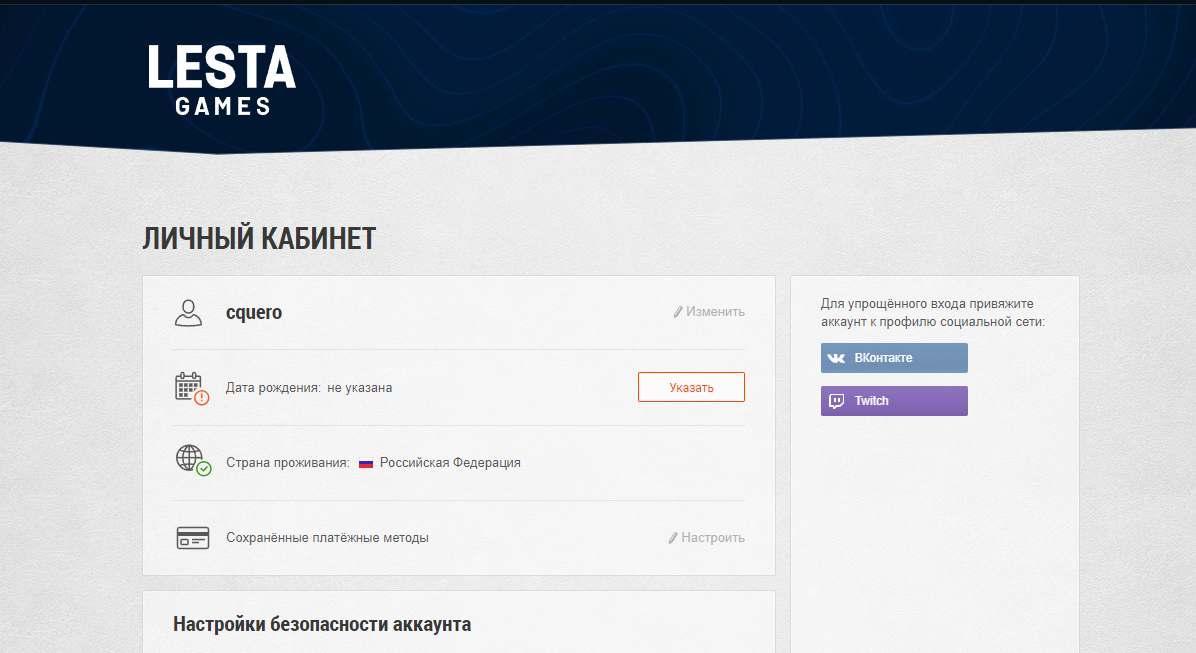The height and width of the screenshot is (653, 1196).
Task: Click the user profile avatar icon
Action: coord(188,312)
